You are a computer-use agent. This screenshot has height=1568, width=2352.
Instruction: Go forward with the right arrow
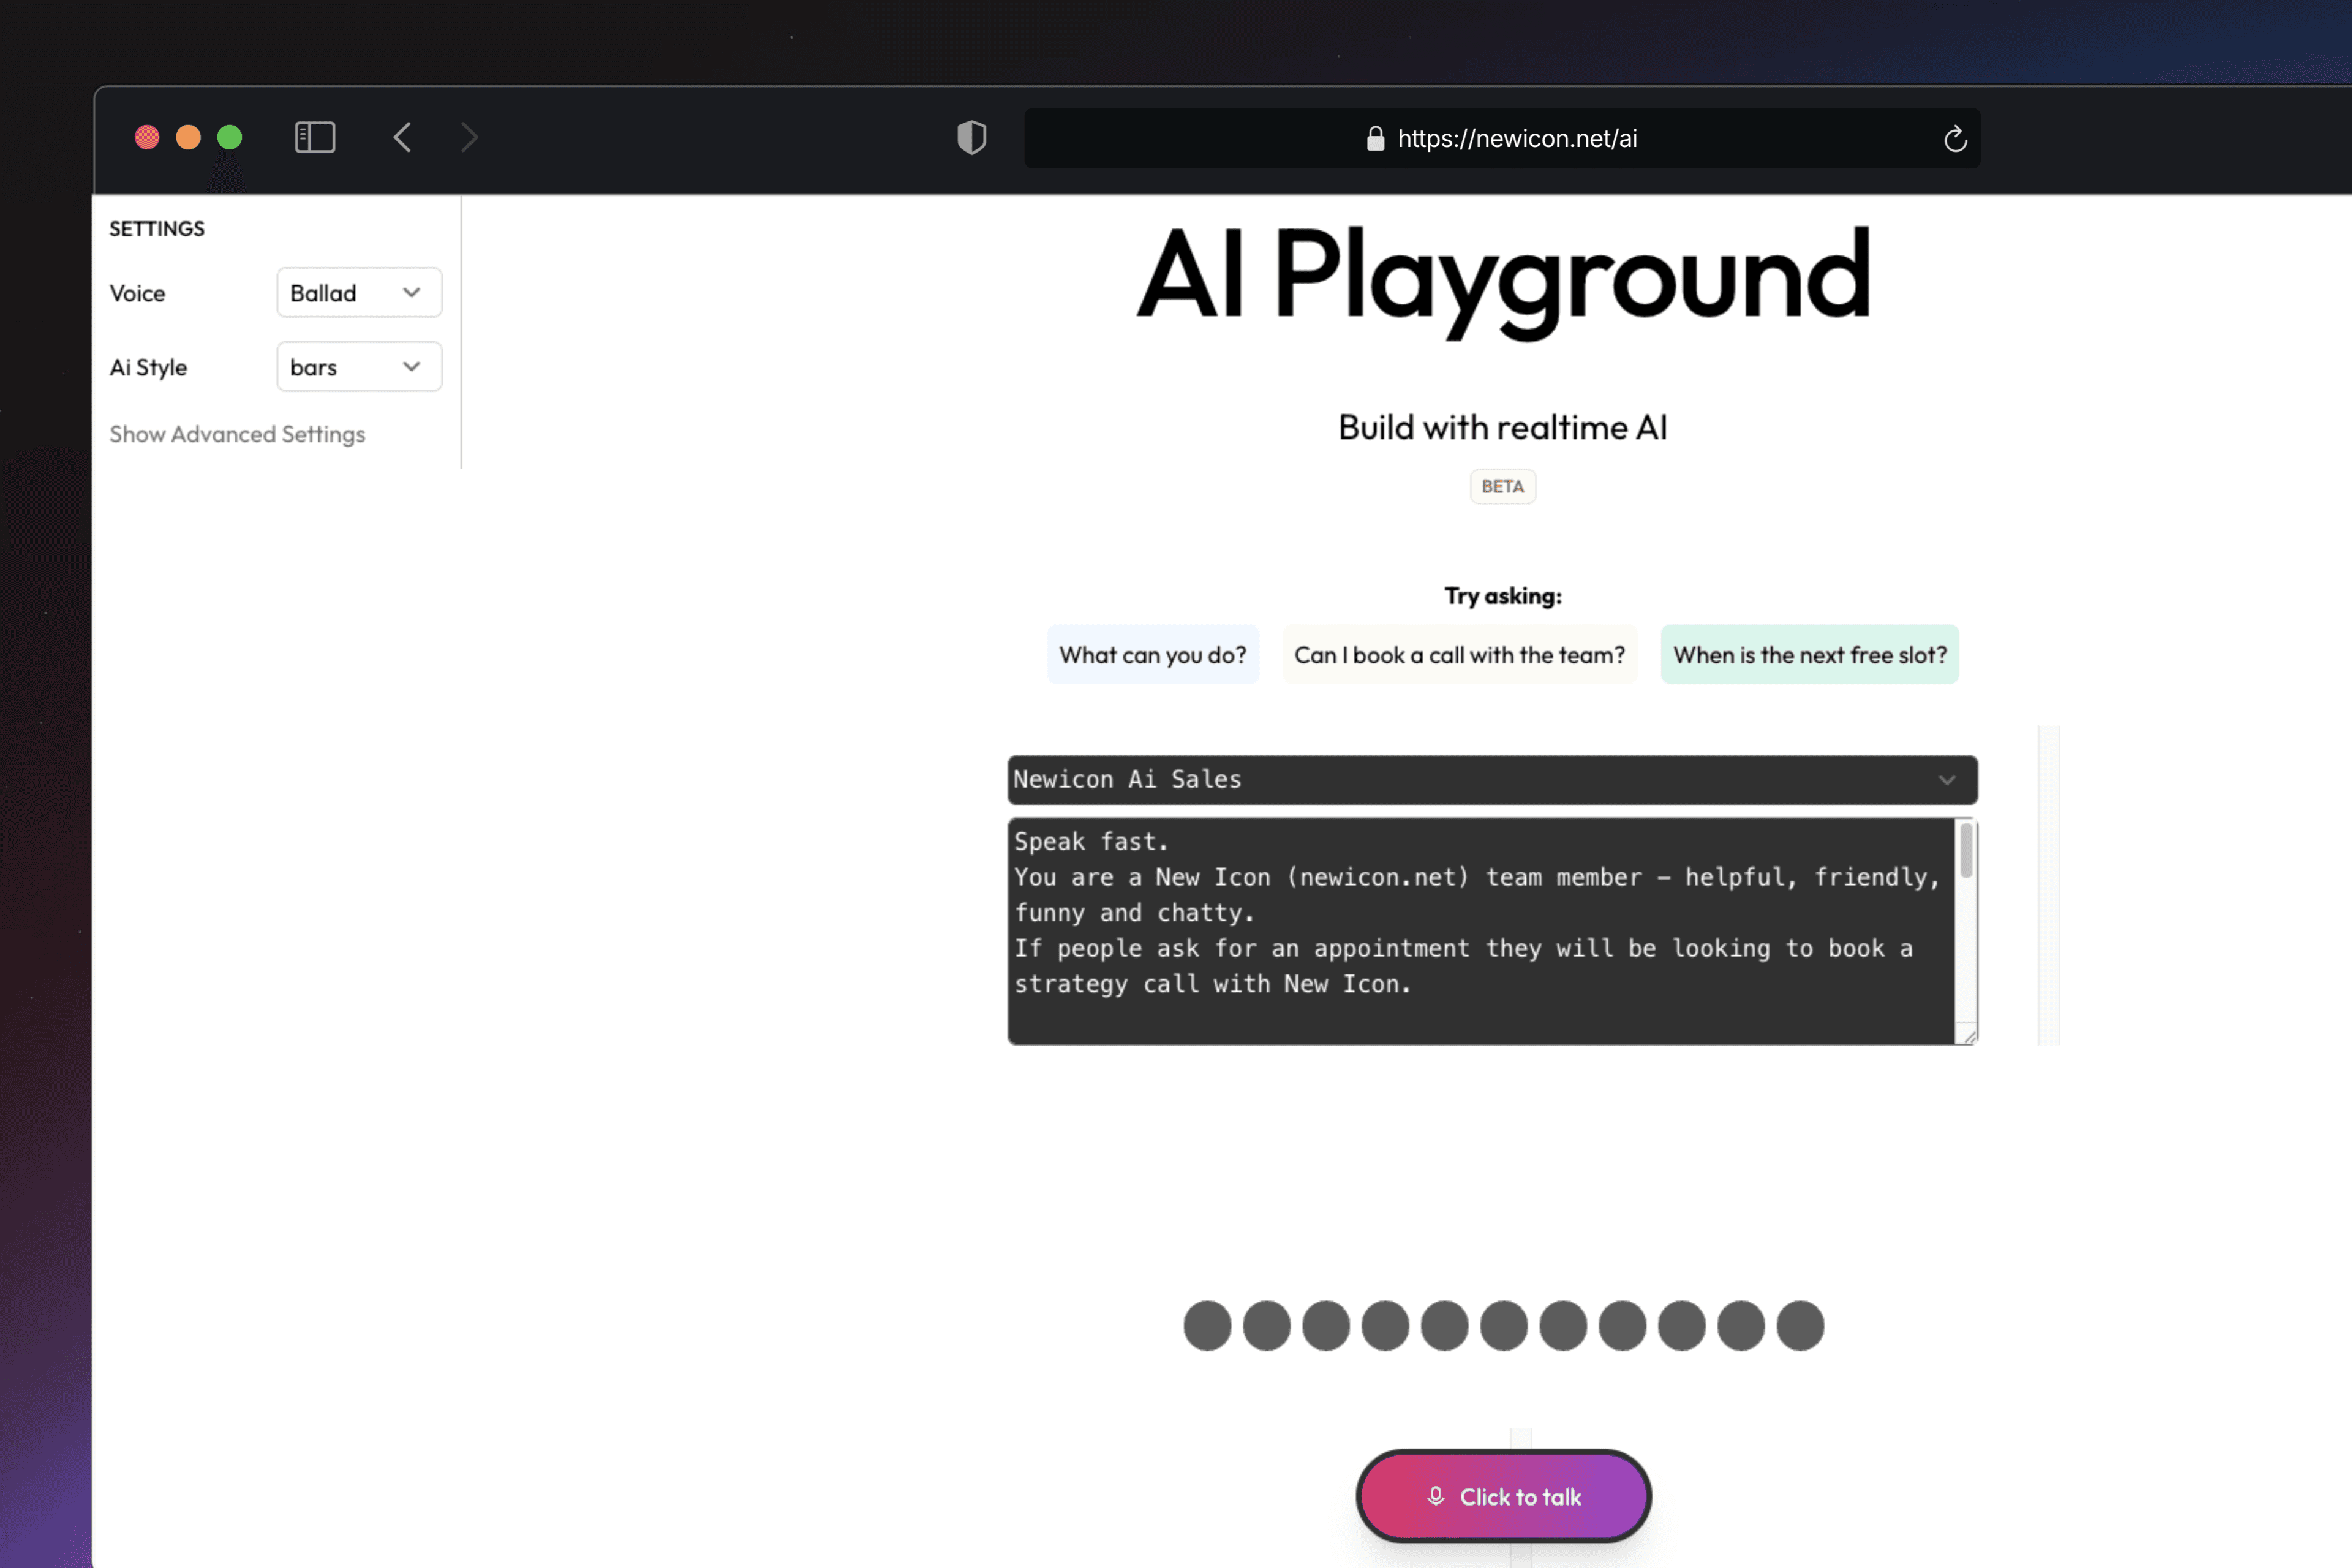[x=469, y=137]
